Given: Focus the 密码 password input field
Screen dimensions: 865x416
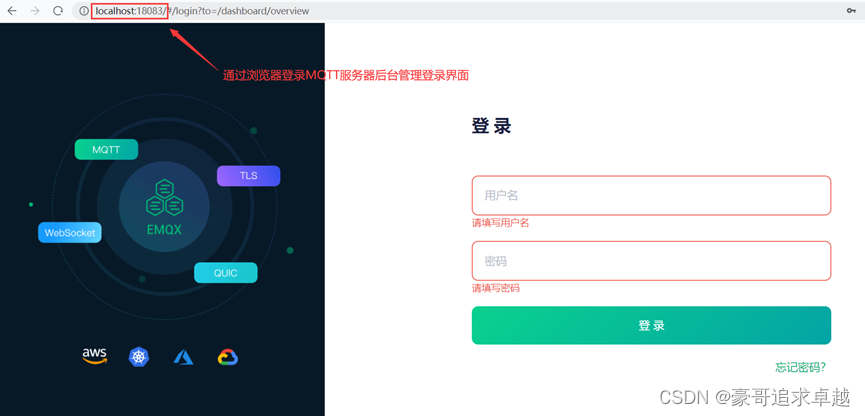Looking at the screenshot, I should coord(651,261).
